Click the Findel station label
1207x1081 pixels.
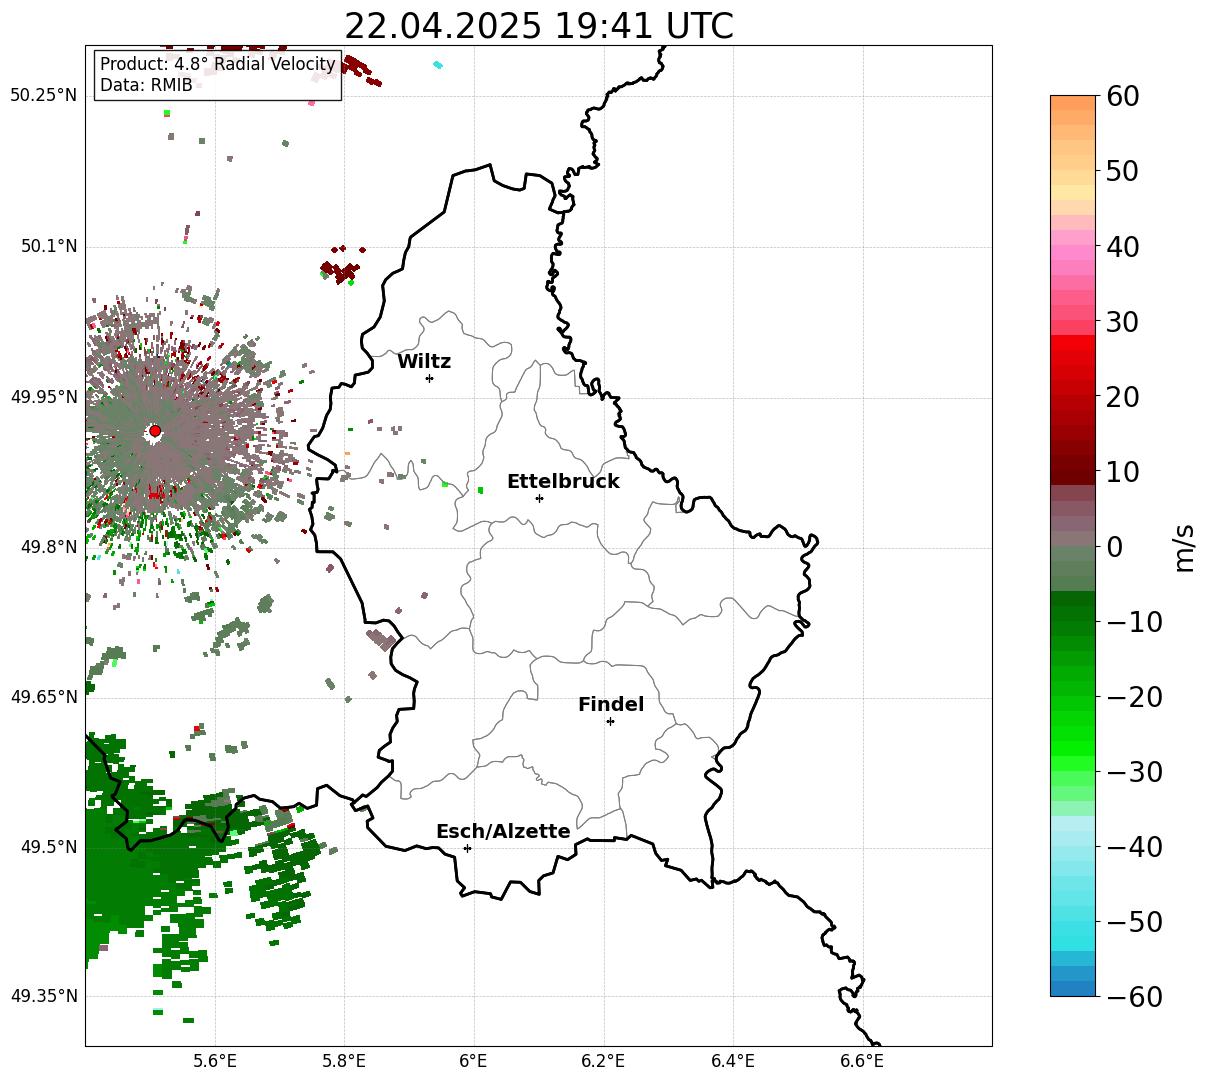coord(611,705)
